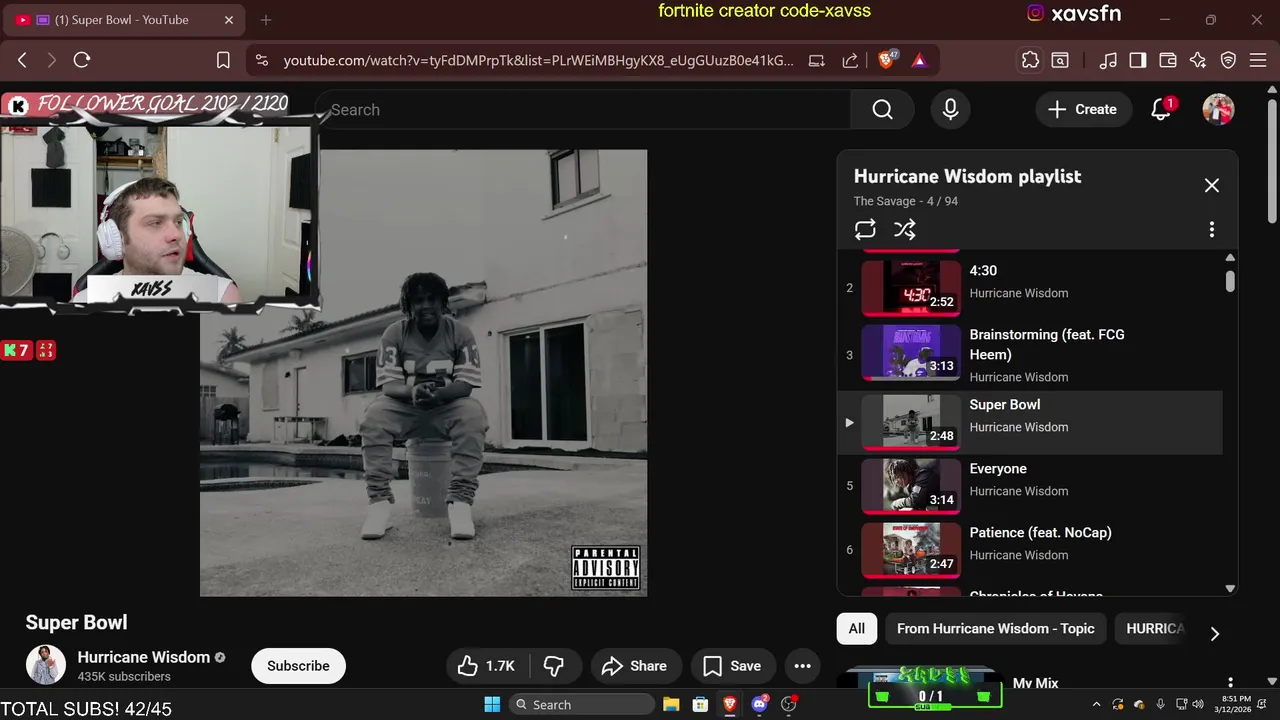Open the Leo AI sparkle icon
This screenshot has height=720, width=1280.
pos(1198,60)
